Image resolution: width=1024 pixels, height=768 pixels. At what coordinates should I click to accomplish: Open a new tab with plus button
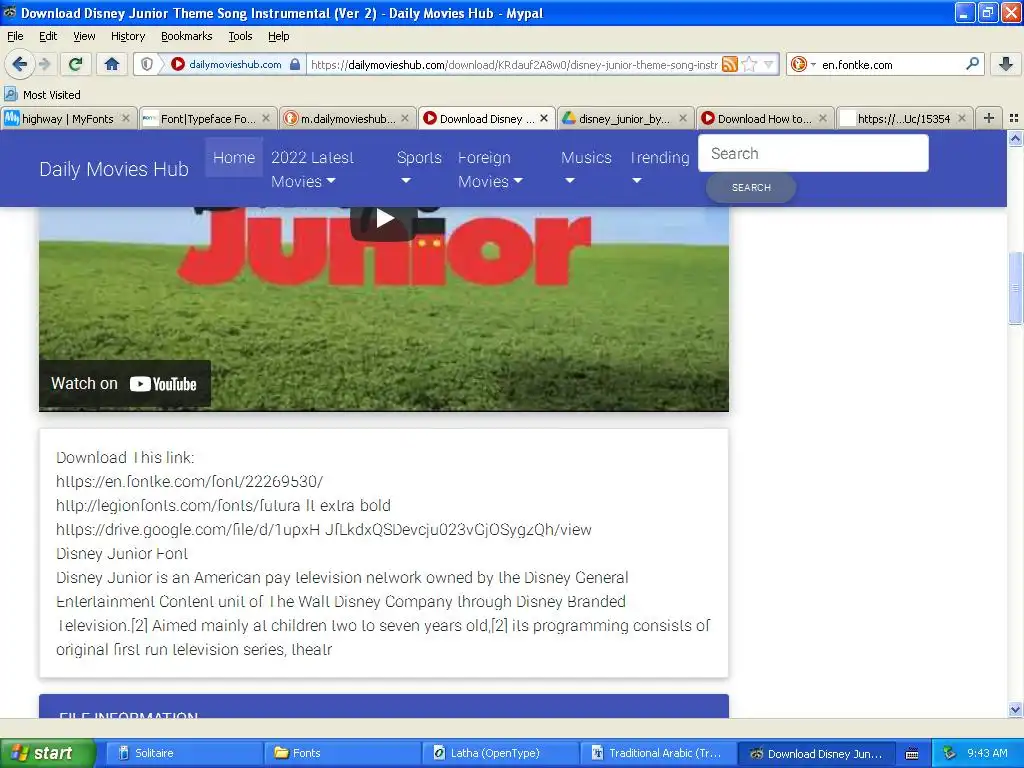(x=989, y=118)
